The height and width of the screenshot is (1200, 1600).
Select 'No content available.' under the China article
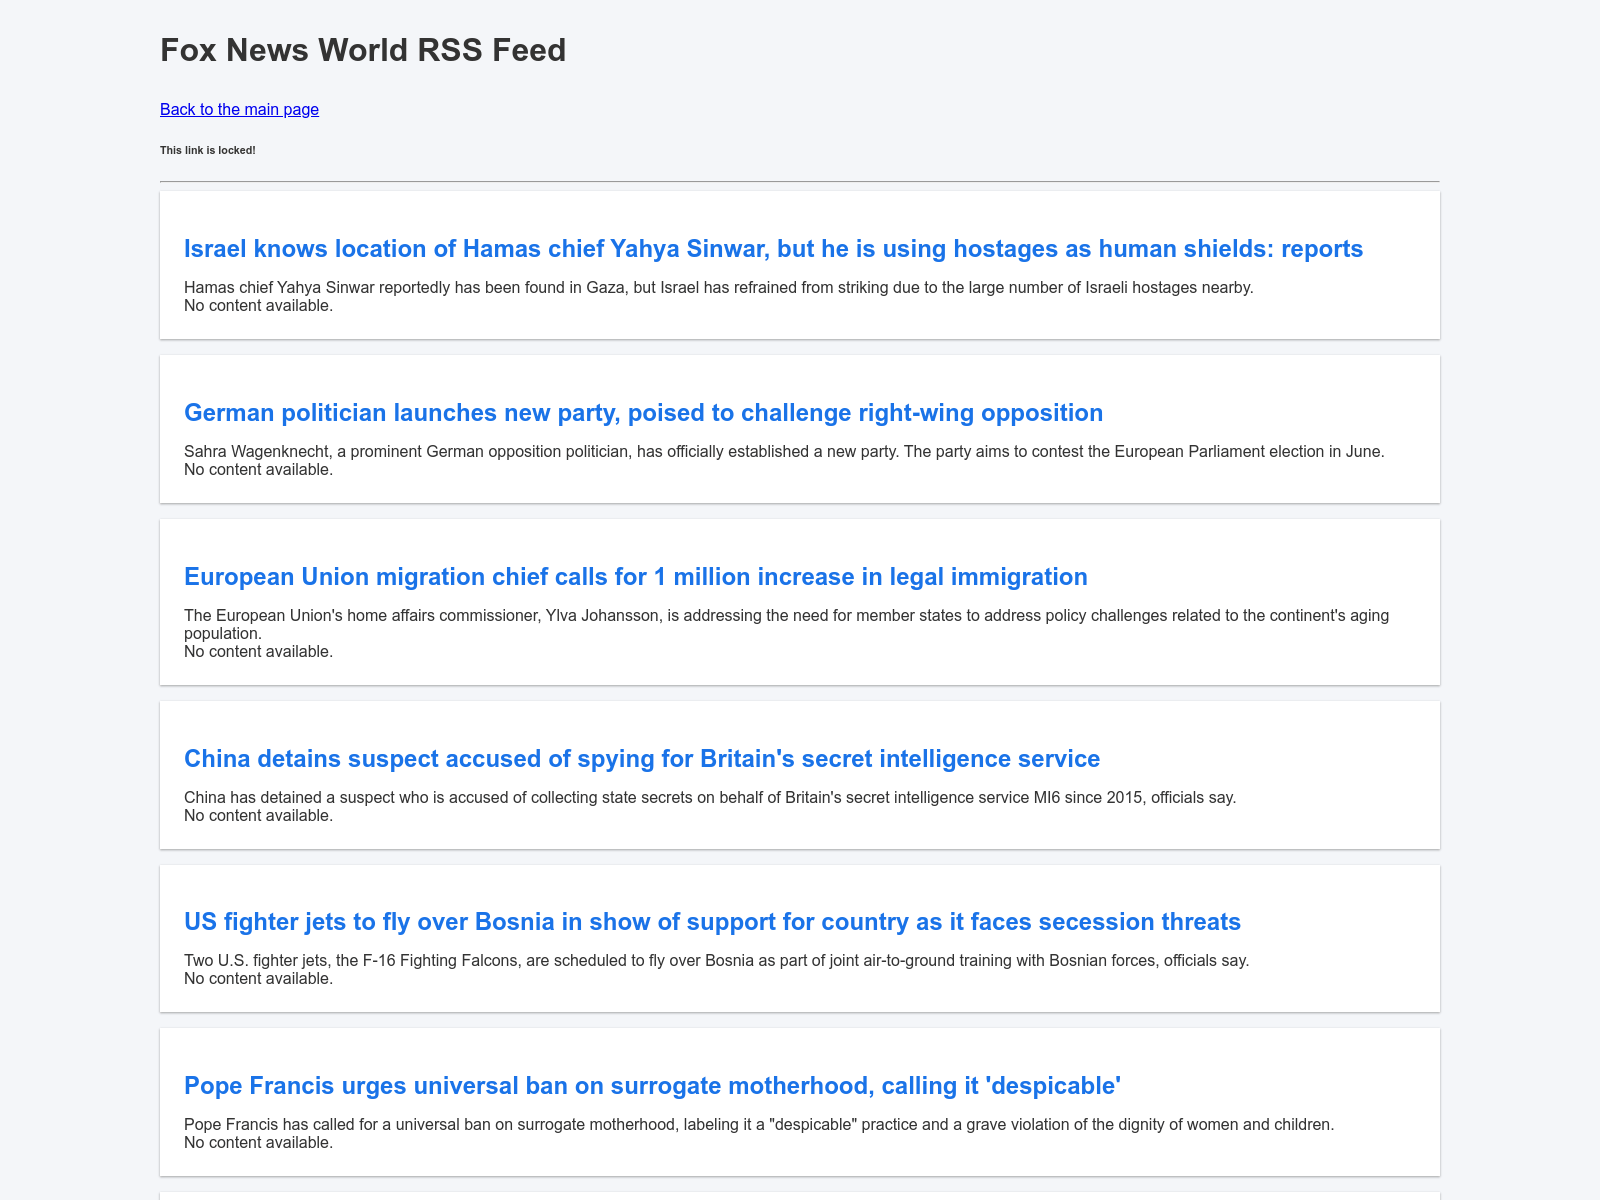[x=258, y=815]
